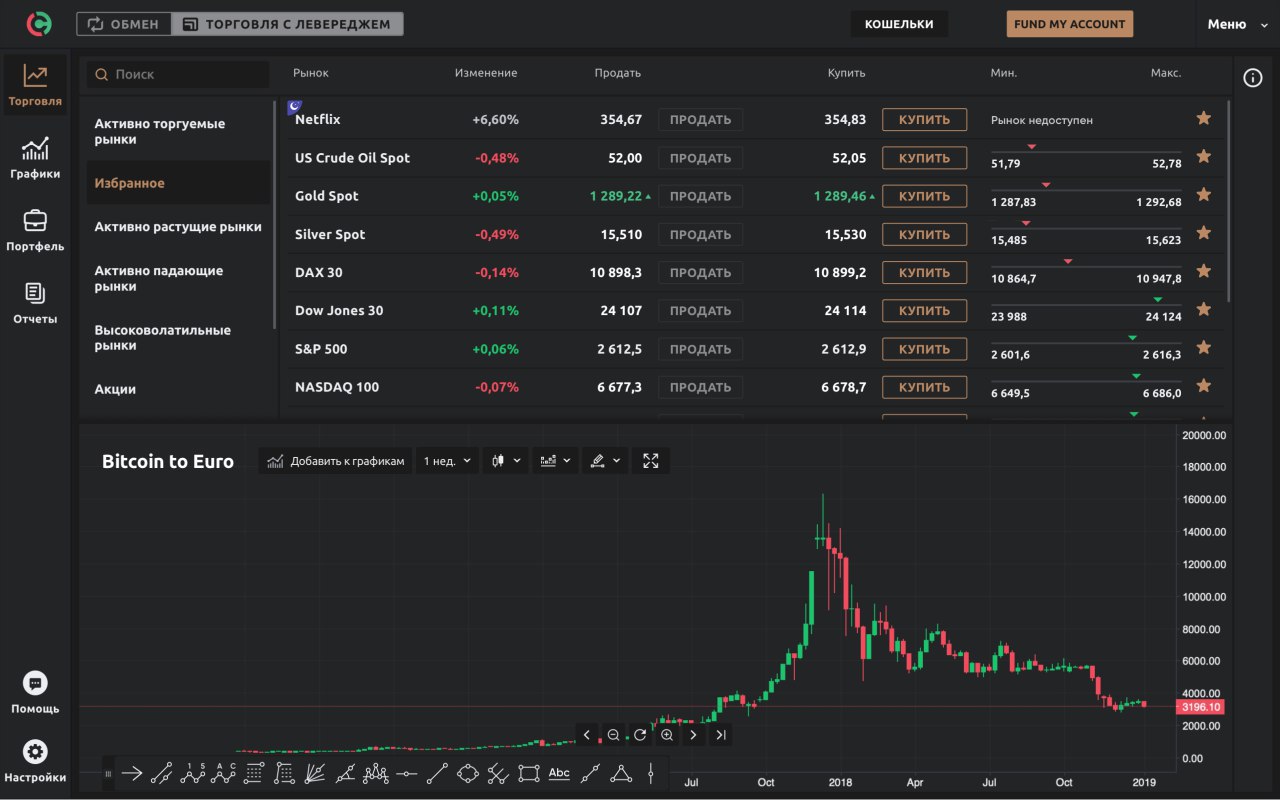Select the Избранное category
The height and width of the screenshot is (800, 1280).
coord(176,183)
